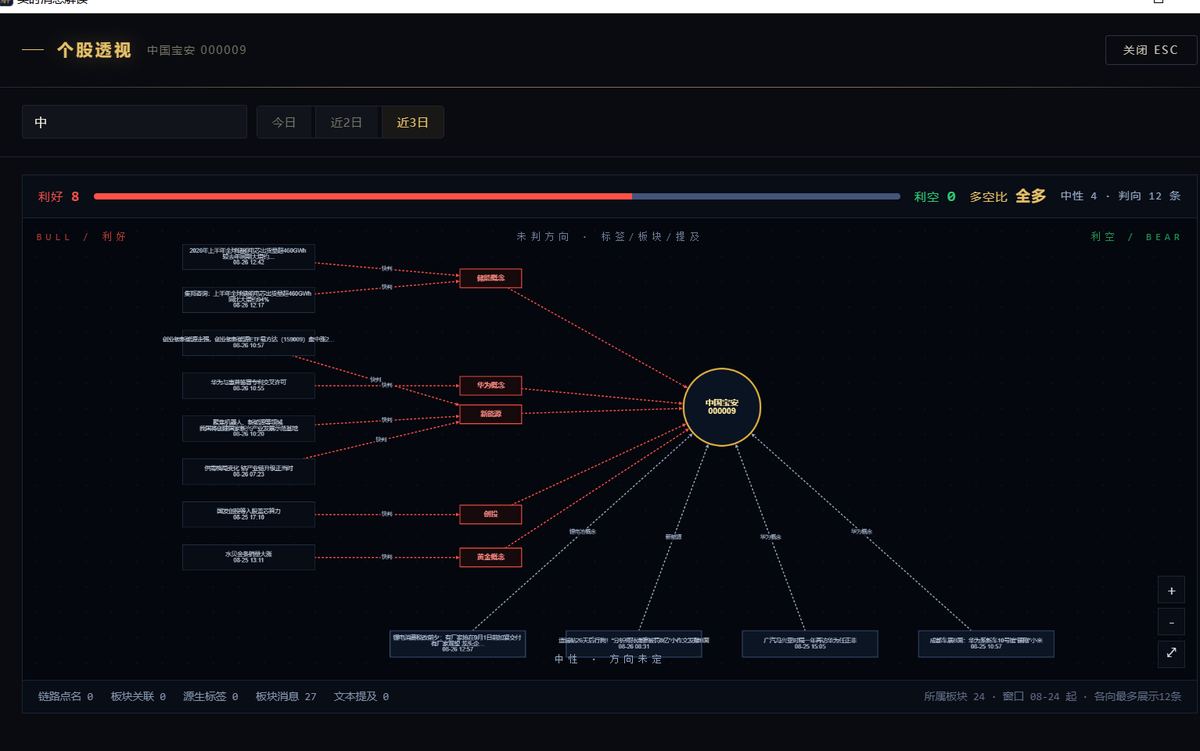This screenshot has width=1200, height=751.
Task: Select the red 新能源 tag node
Action: pos(490,413)
